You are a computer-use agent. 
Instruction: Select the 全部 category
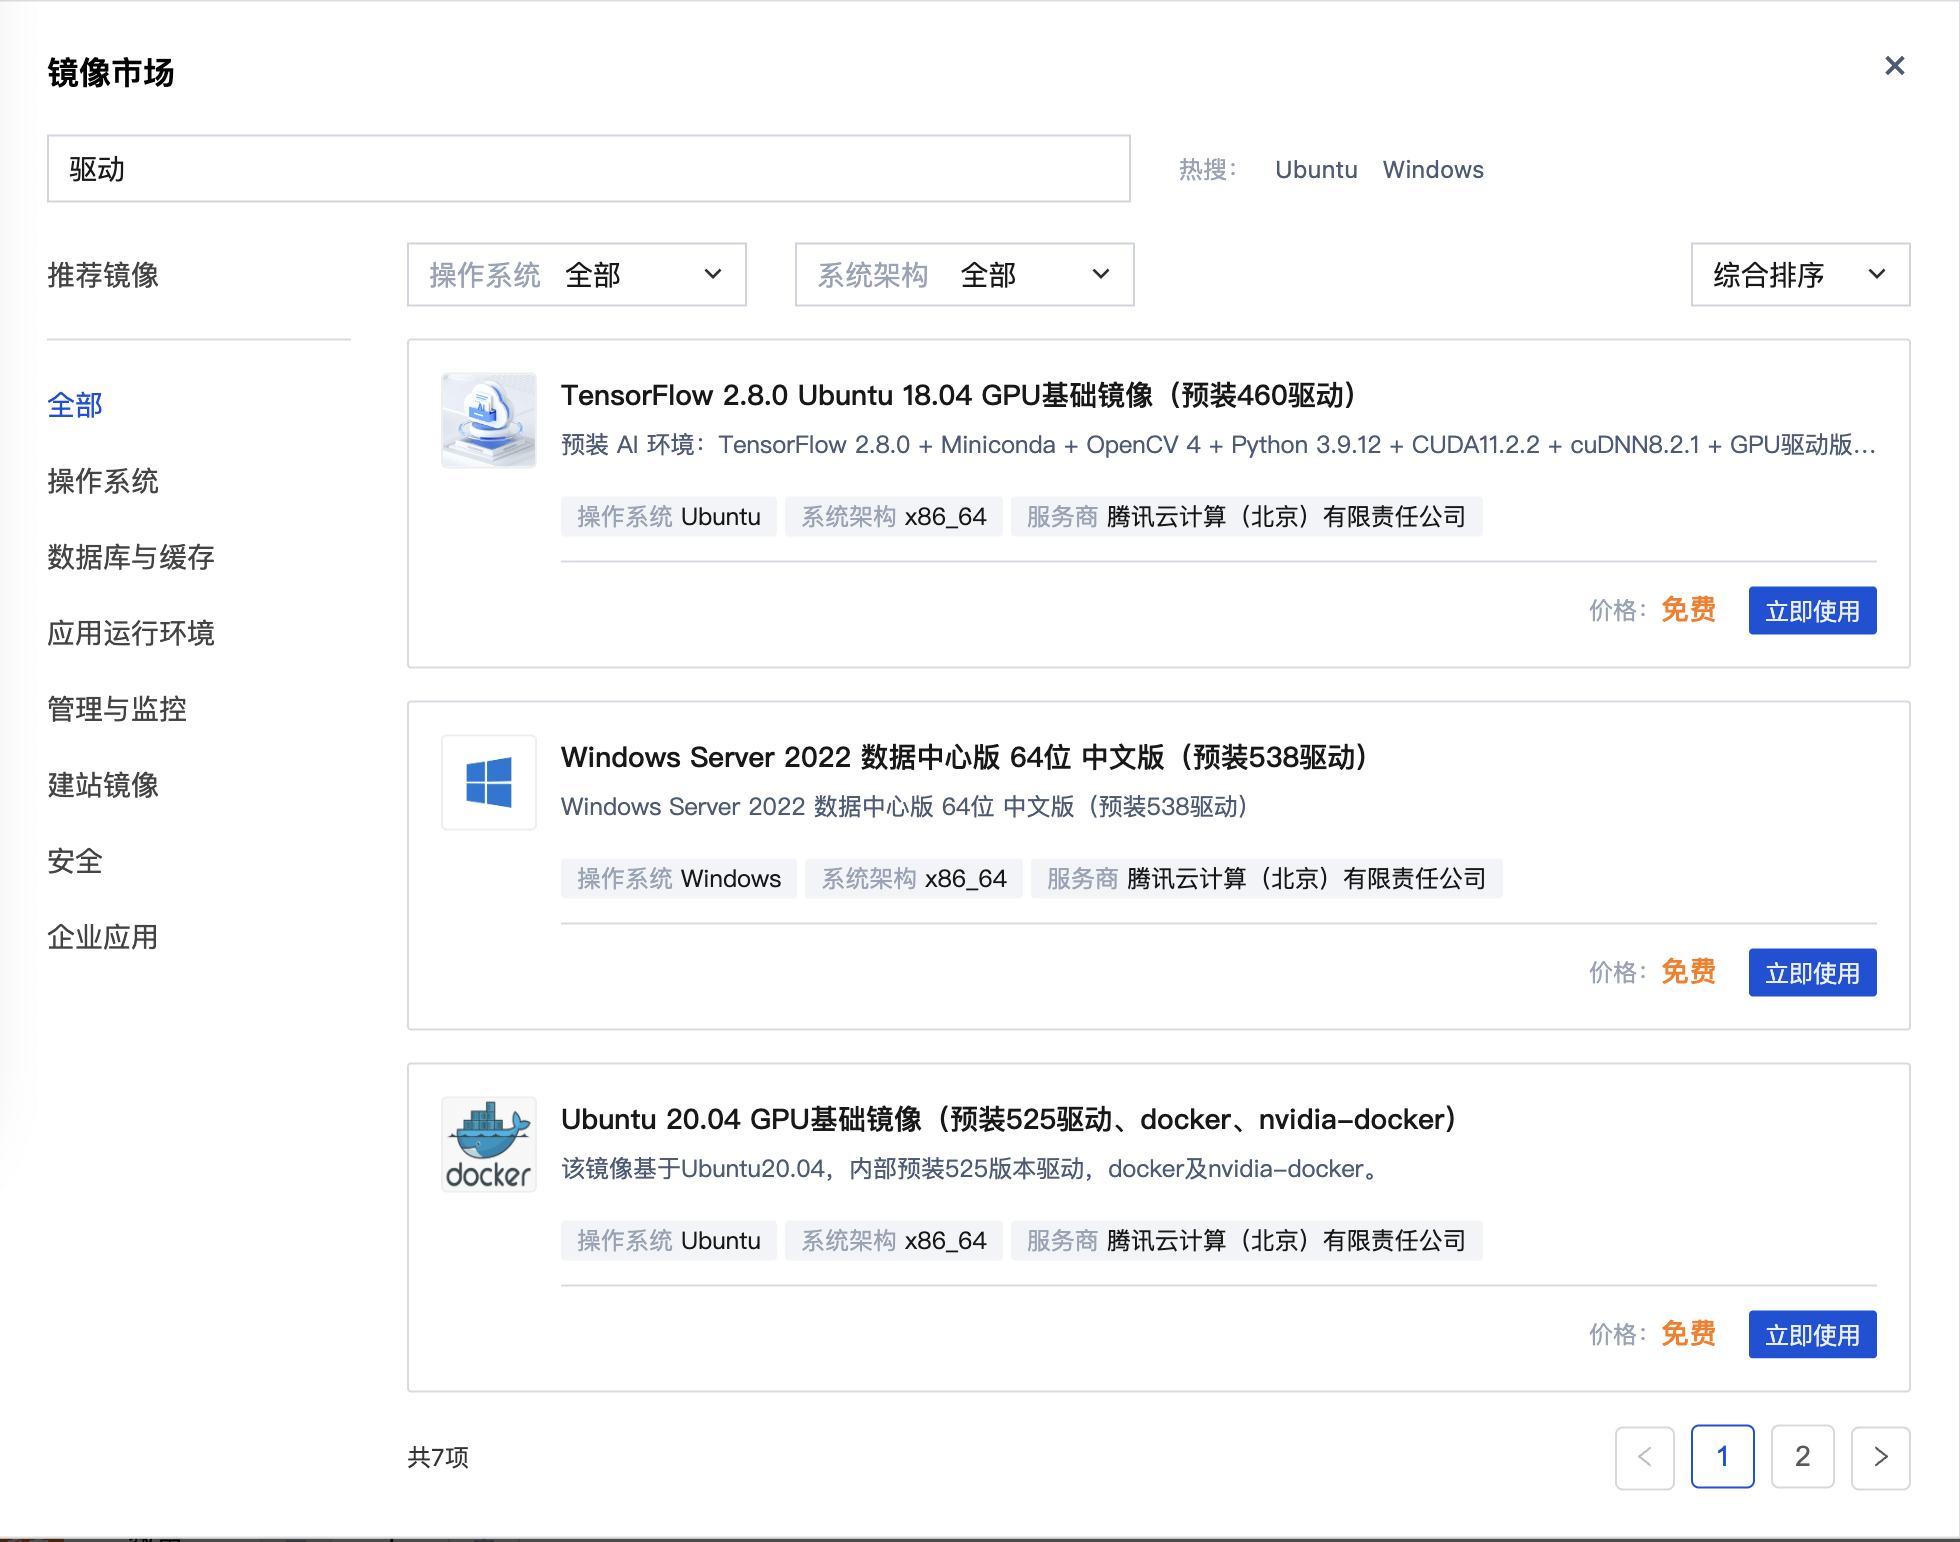[x=75, y=405]
